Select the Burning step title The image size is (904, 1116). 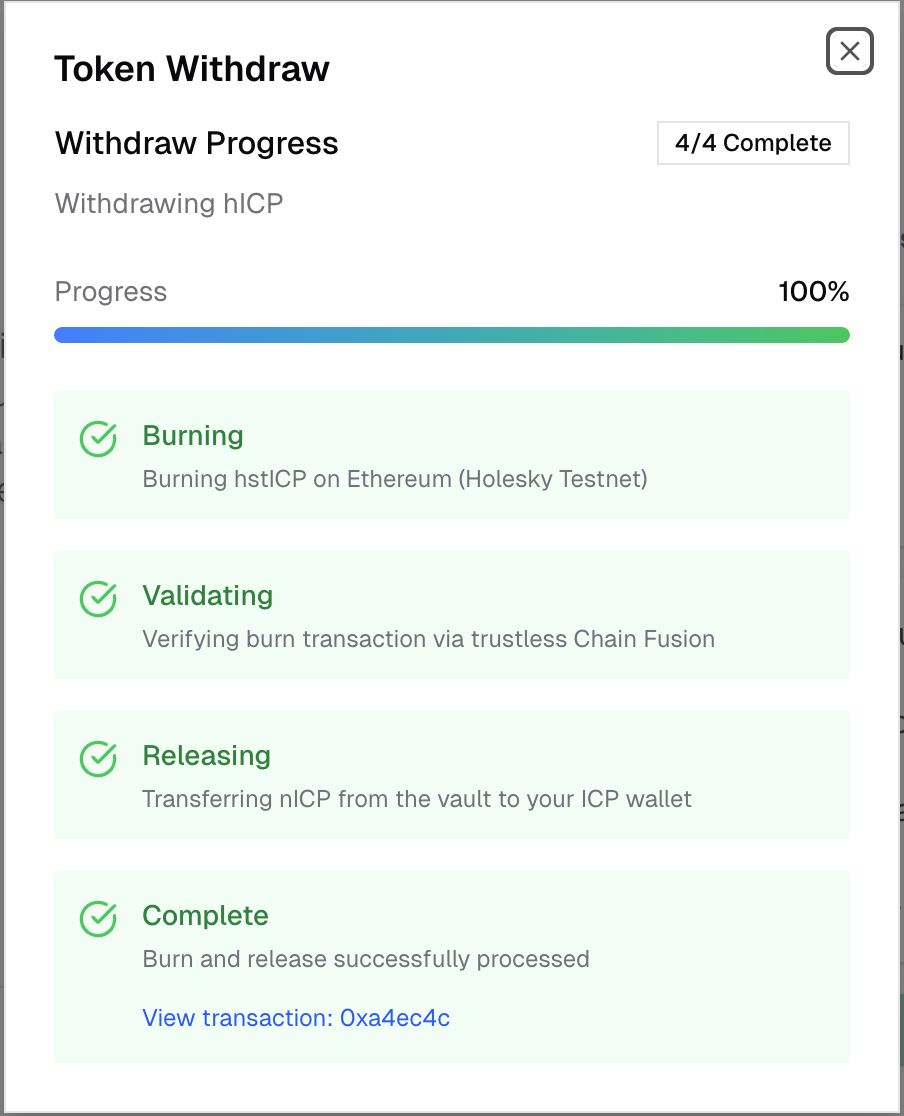tap(193, 436)
